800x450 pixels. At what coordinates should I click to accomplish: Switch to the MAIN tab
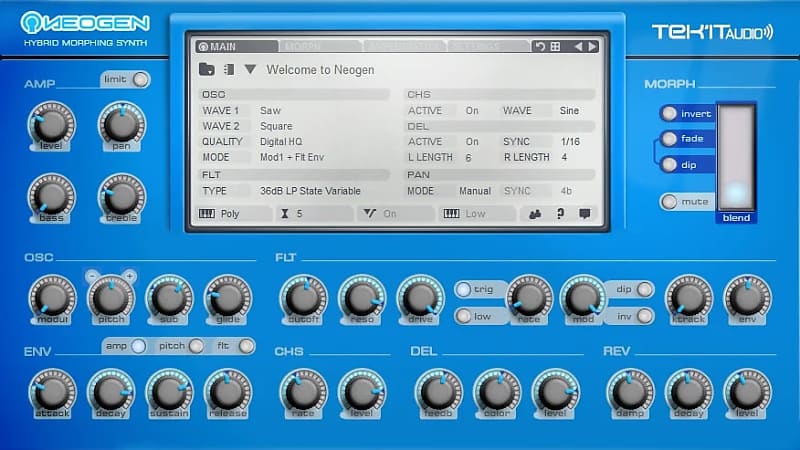tap(237, 46)
